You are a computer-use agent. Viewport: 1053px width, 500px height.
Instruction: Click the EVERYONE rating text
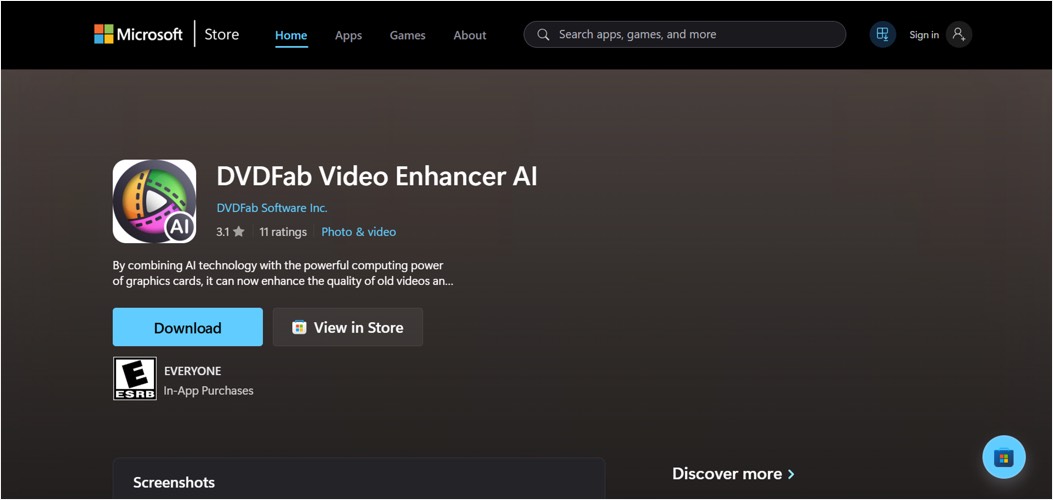(193, 370)
